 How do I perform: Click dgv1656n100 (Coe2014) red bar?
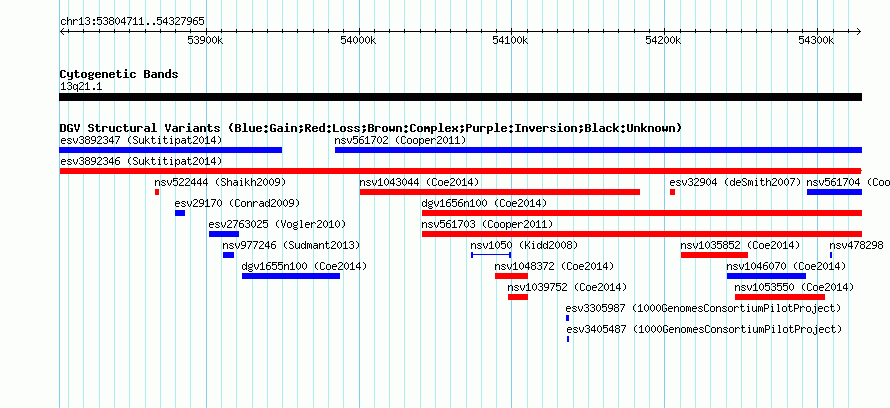pos(642,213)
